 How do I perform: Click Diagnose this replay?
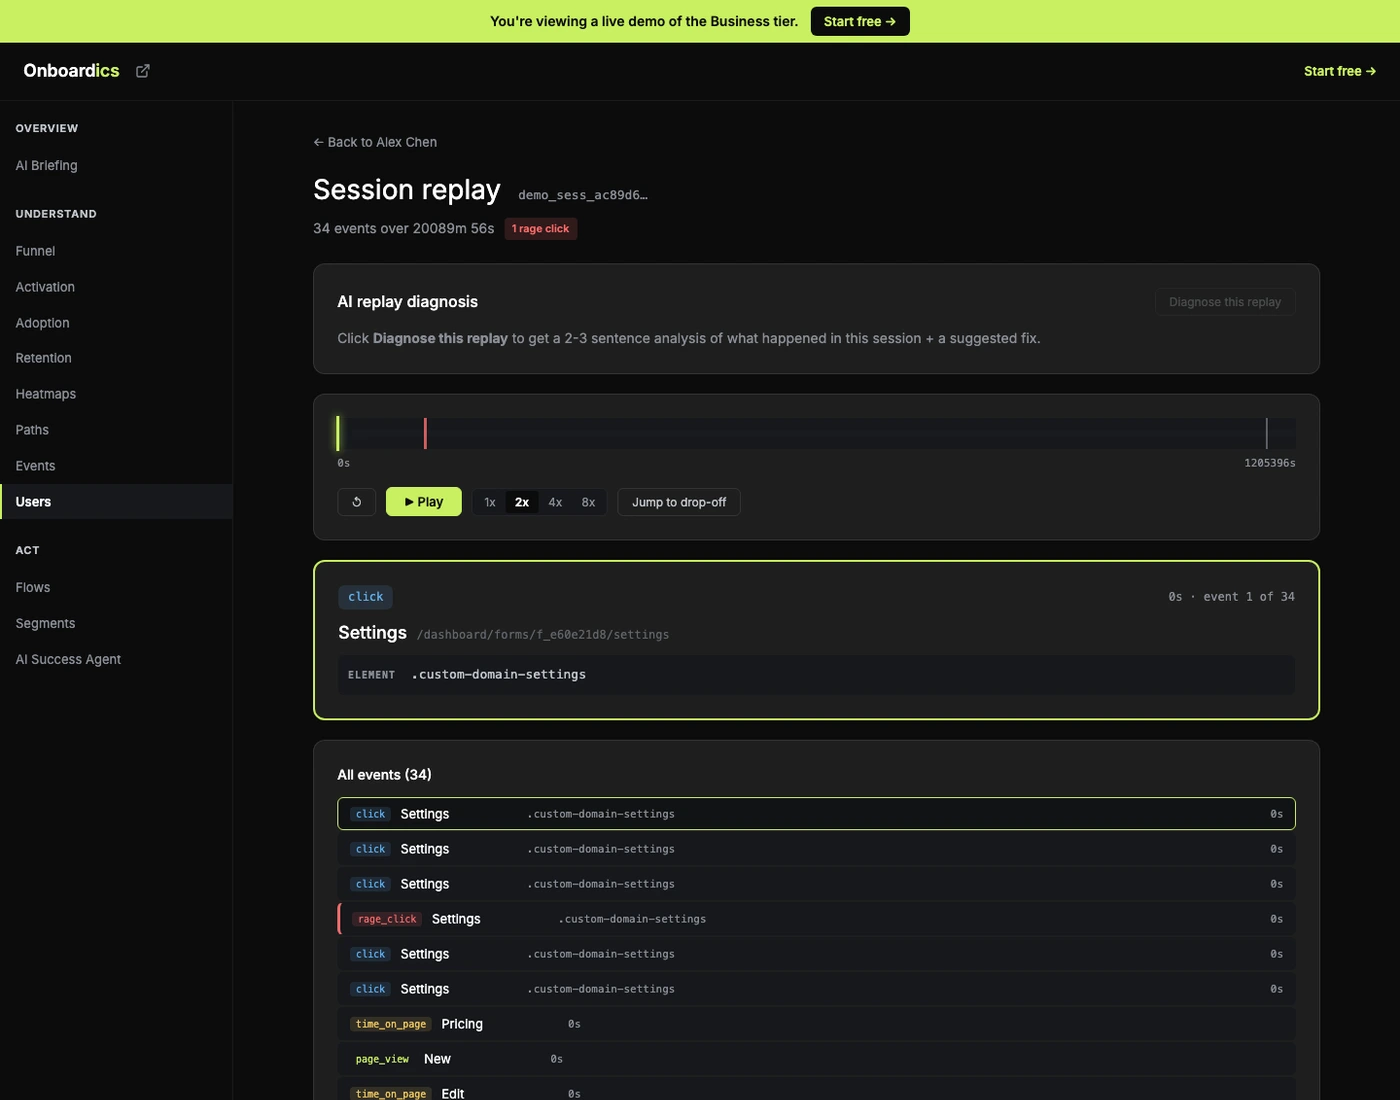pyautogui.click(x=1224, y=301)
